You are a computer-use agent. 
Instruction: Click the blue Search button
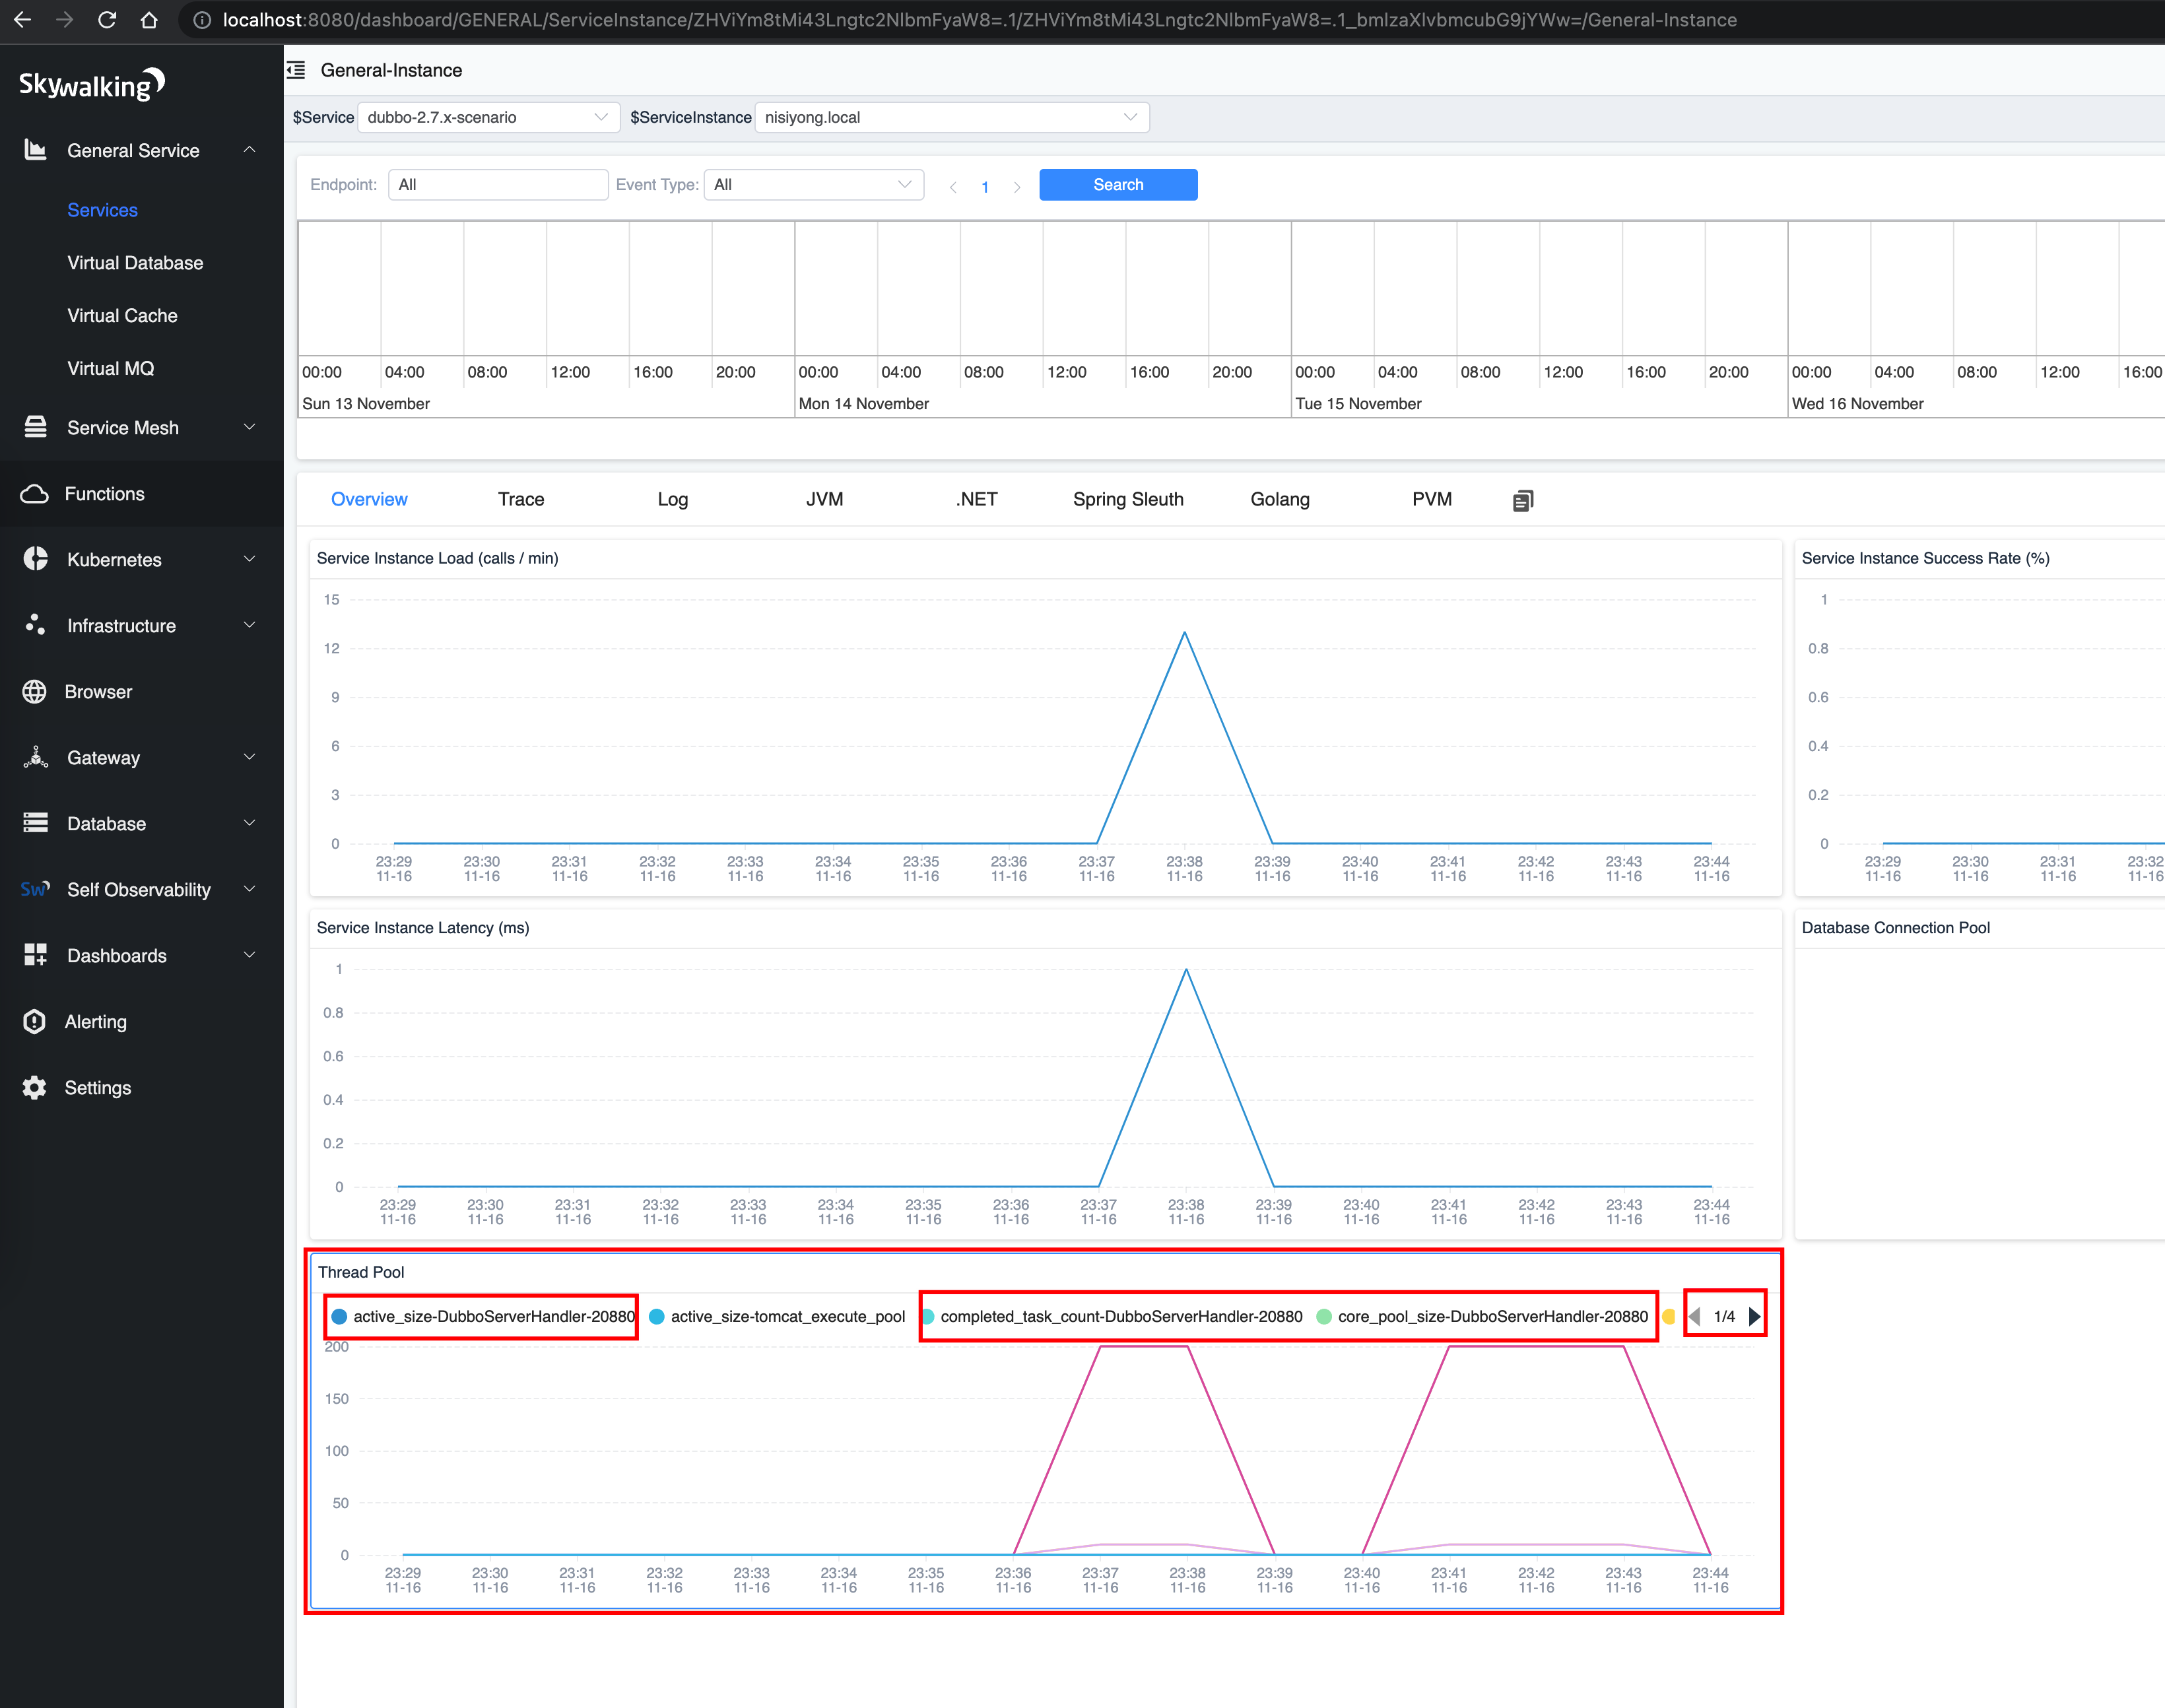point(1117,185)
